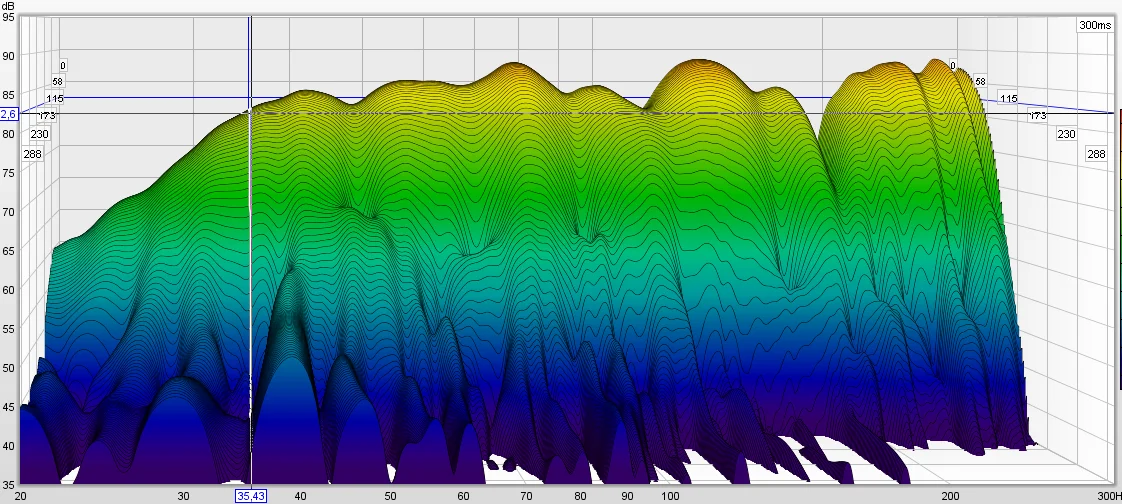Viewport: 1122px width, 504px height.
Task: Click the 20 Hz tick on frequency axis
Action: pos(21,496)
